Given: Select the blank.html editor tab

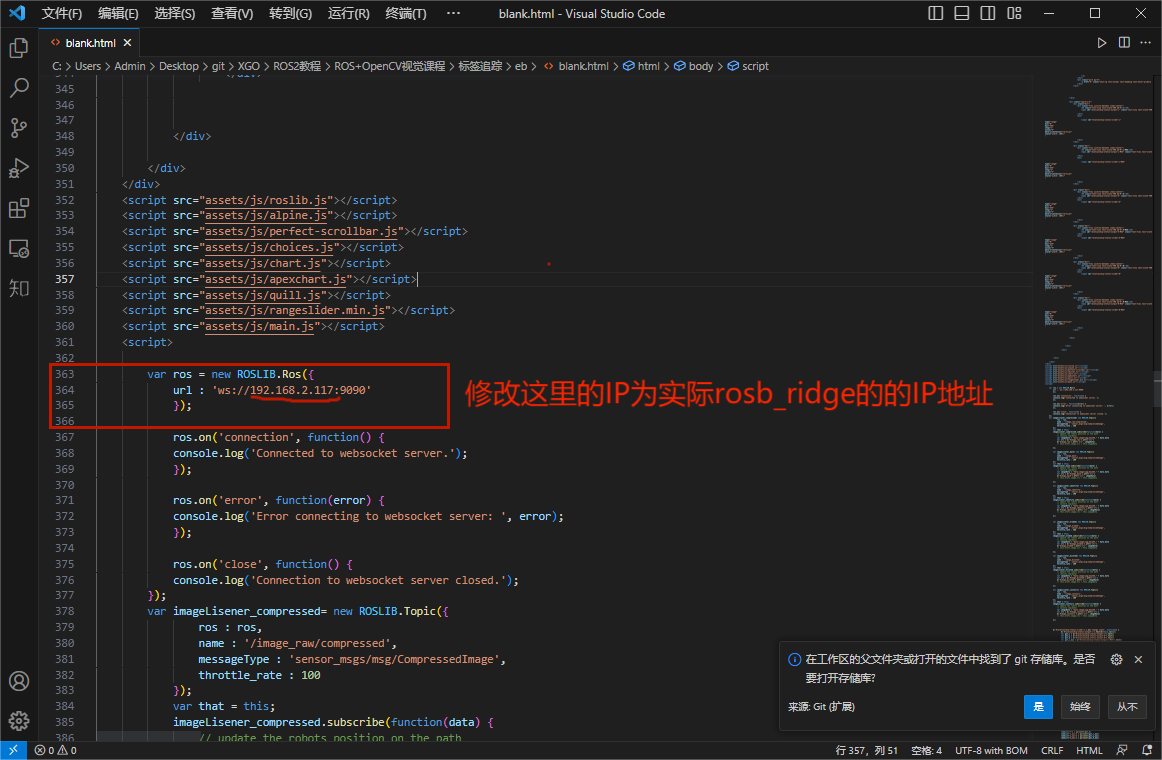Looking at the screenshot, I should pyautogui.click(x=90, y=43).
